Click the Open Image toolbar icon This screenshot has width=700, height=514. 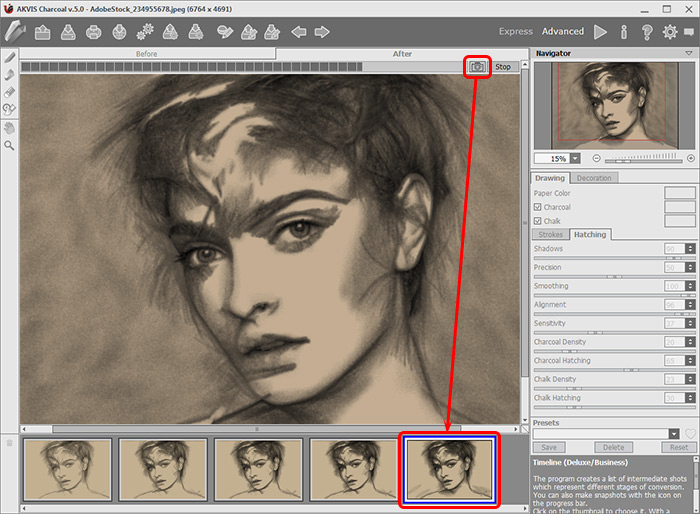tap(42, 32)
